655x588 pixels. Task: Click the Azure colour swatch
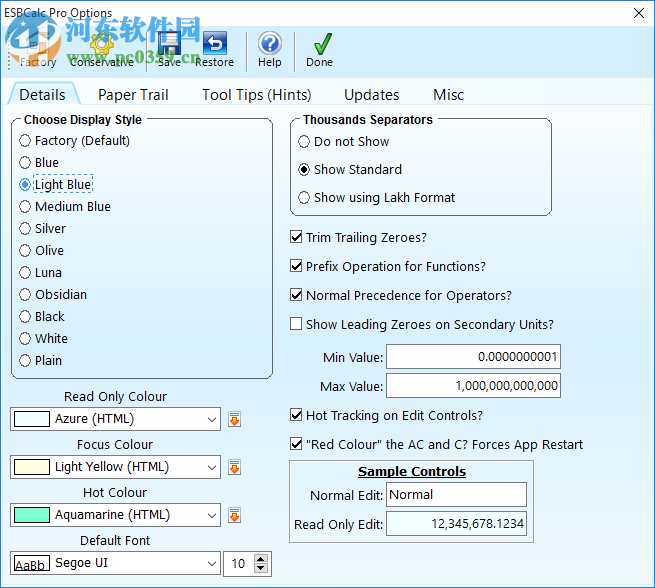click(32, 419)
